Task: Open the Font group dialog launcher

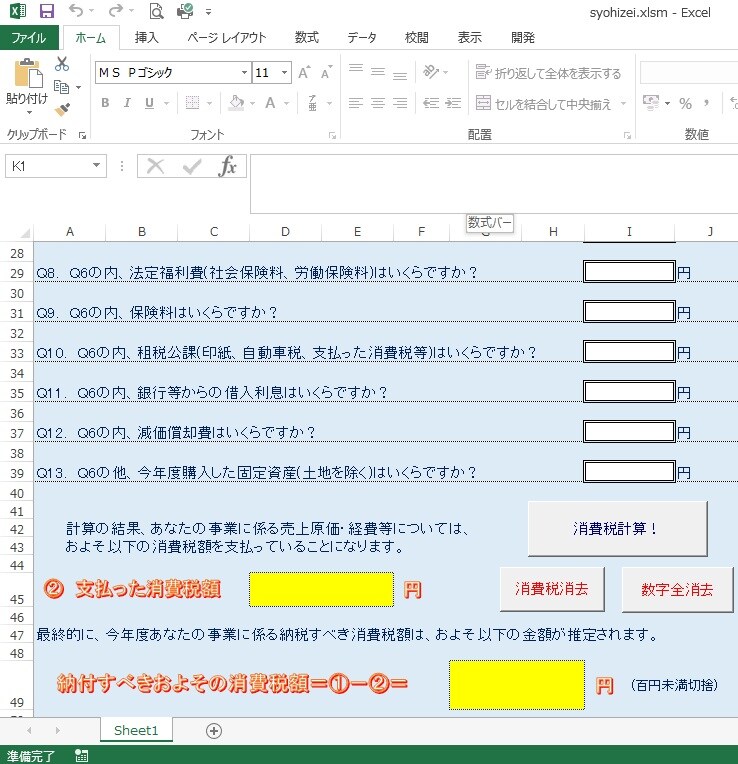Action: tap(332, 135)
